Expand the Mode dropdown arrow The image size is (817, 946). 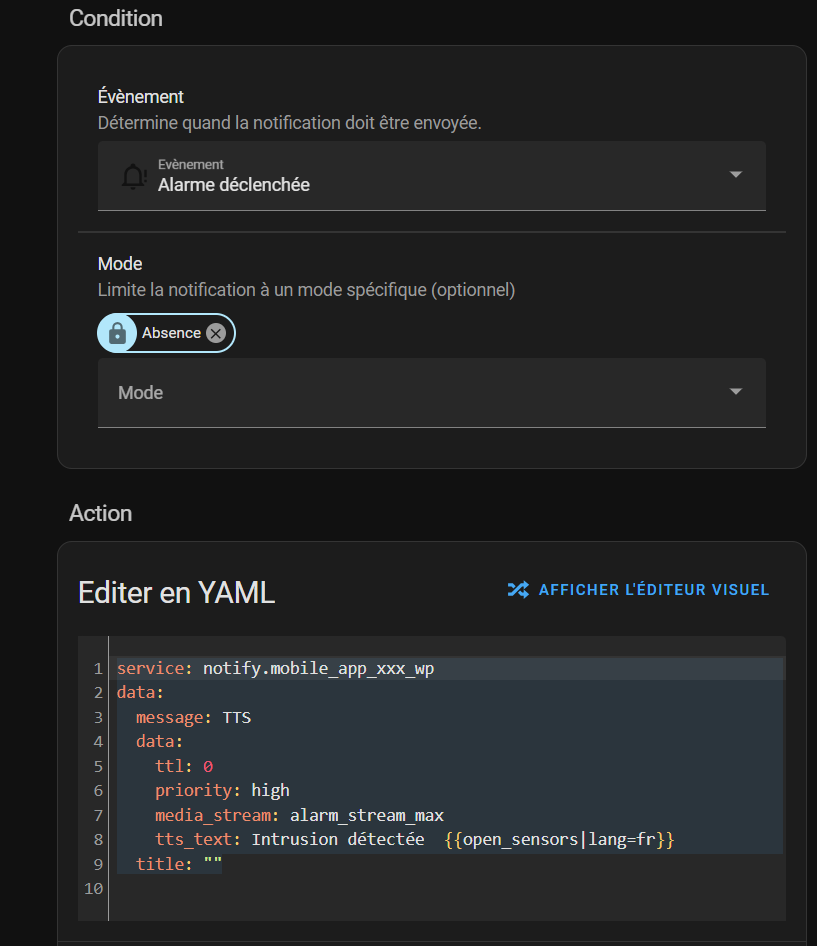point(736,392)
